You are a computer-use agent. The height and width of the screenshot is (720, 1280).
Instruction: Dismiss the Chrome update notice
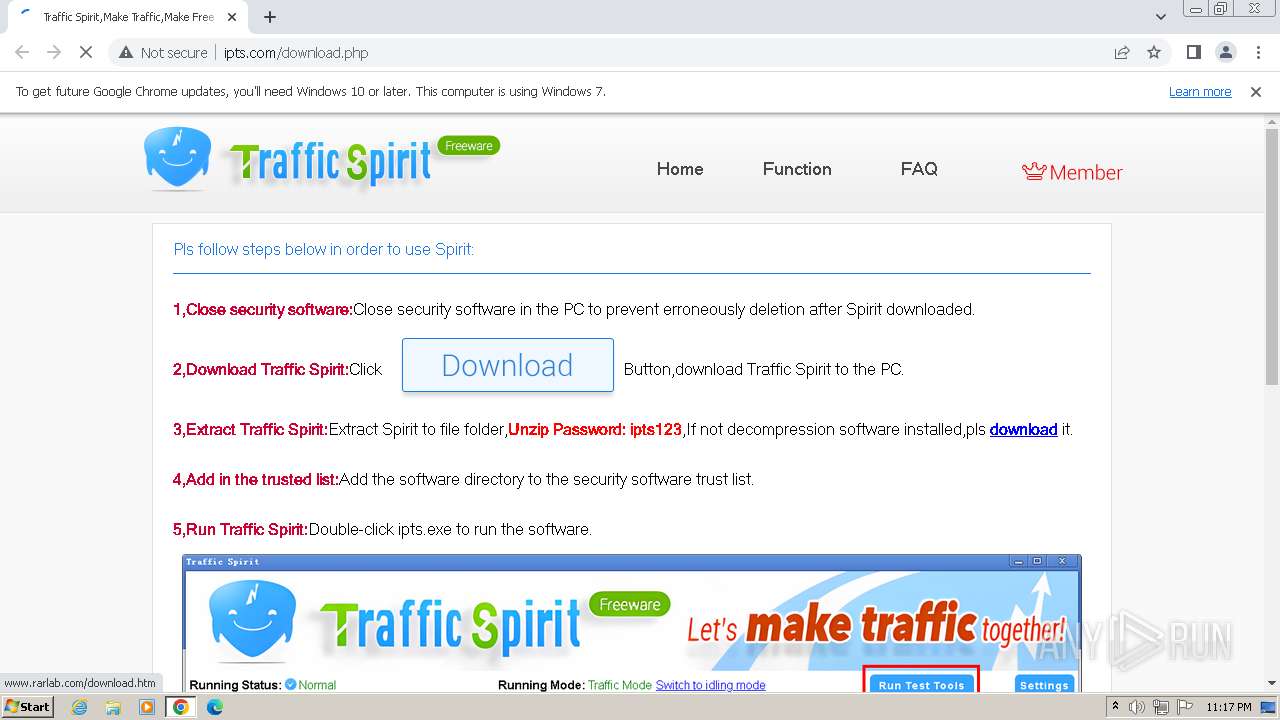coord(1256,91)
